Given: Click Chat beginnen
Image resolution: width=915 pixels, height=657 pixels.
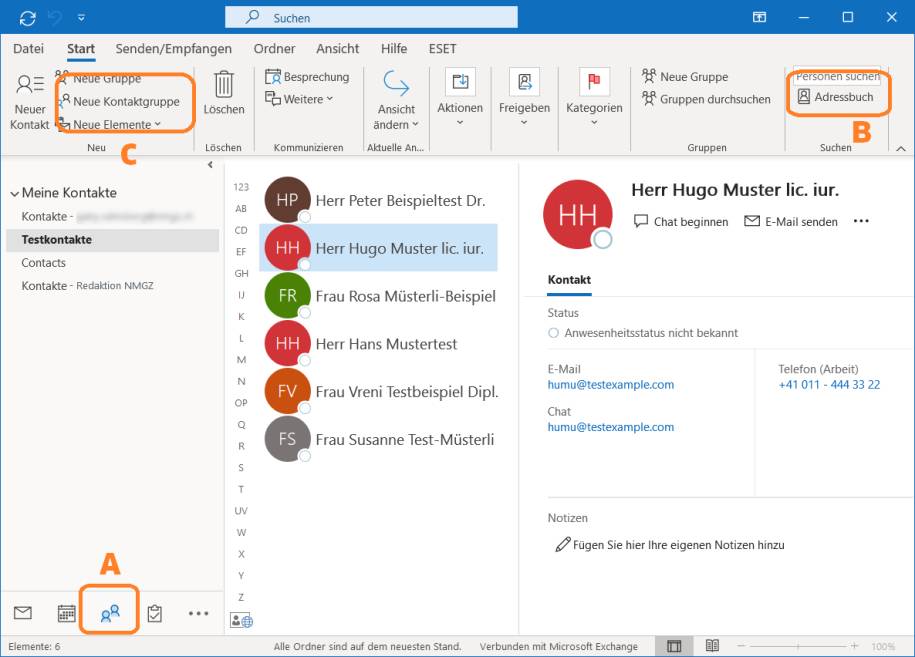Looking at the screenshot, I should pos(681,222).
